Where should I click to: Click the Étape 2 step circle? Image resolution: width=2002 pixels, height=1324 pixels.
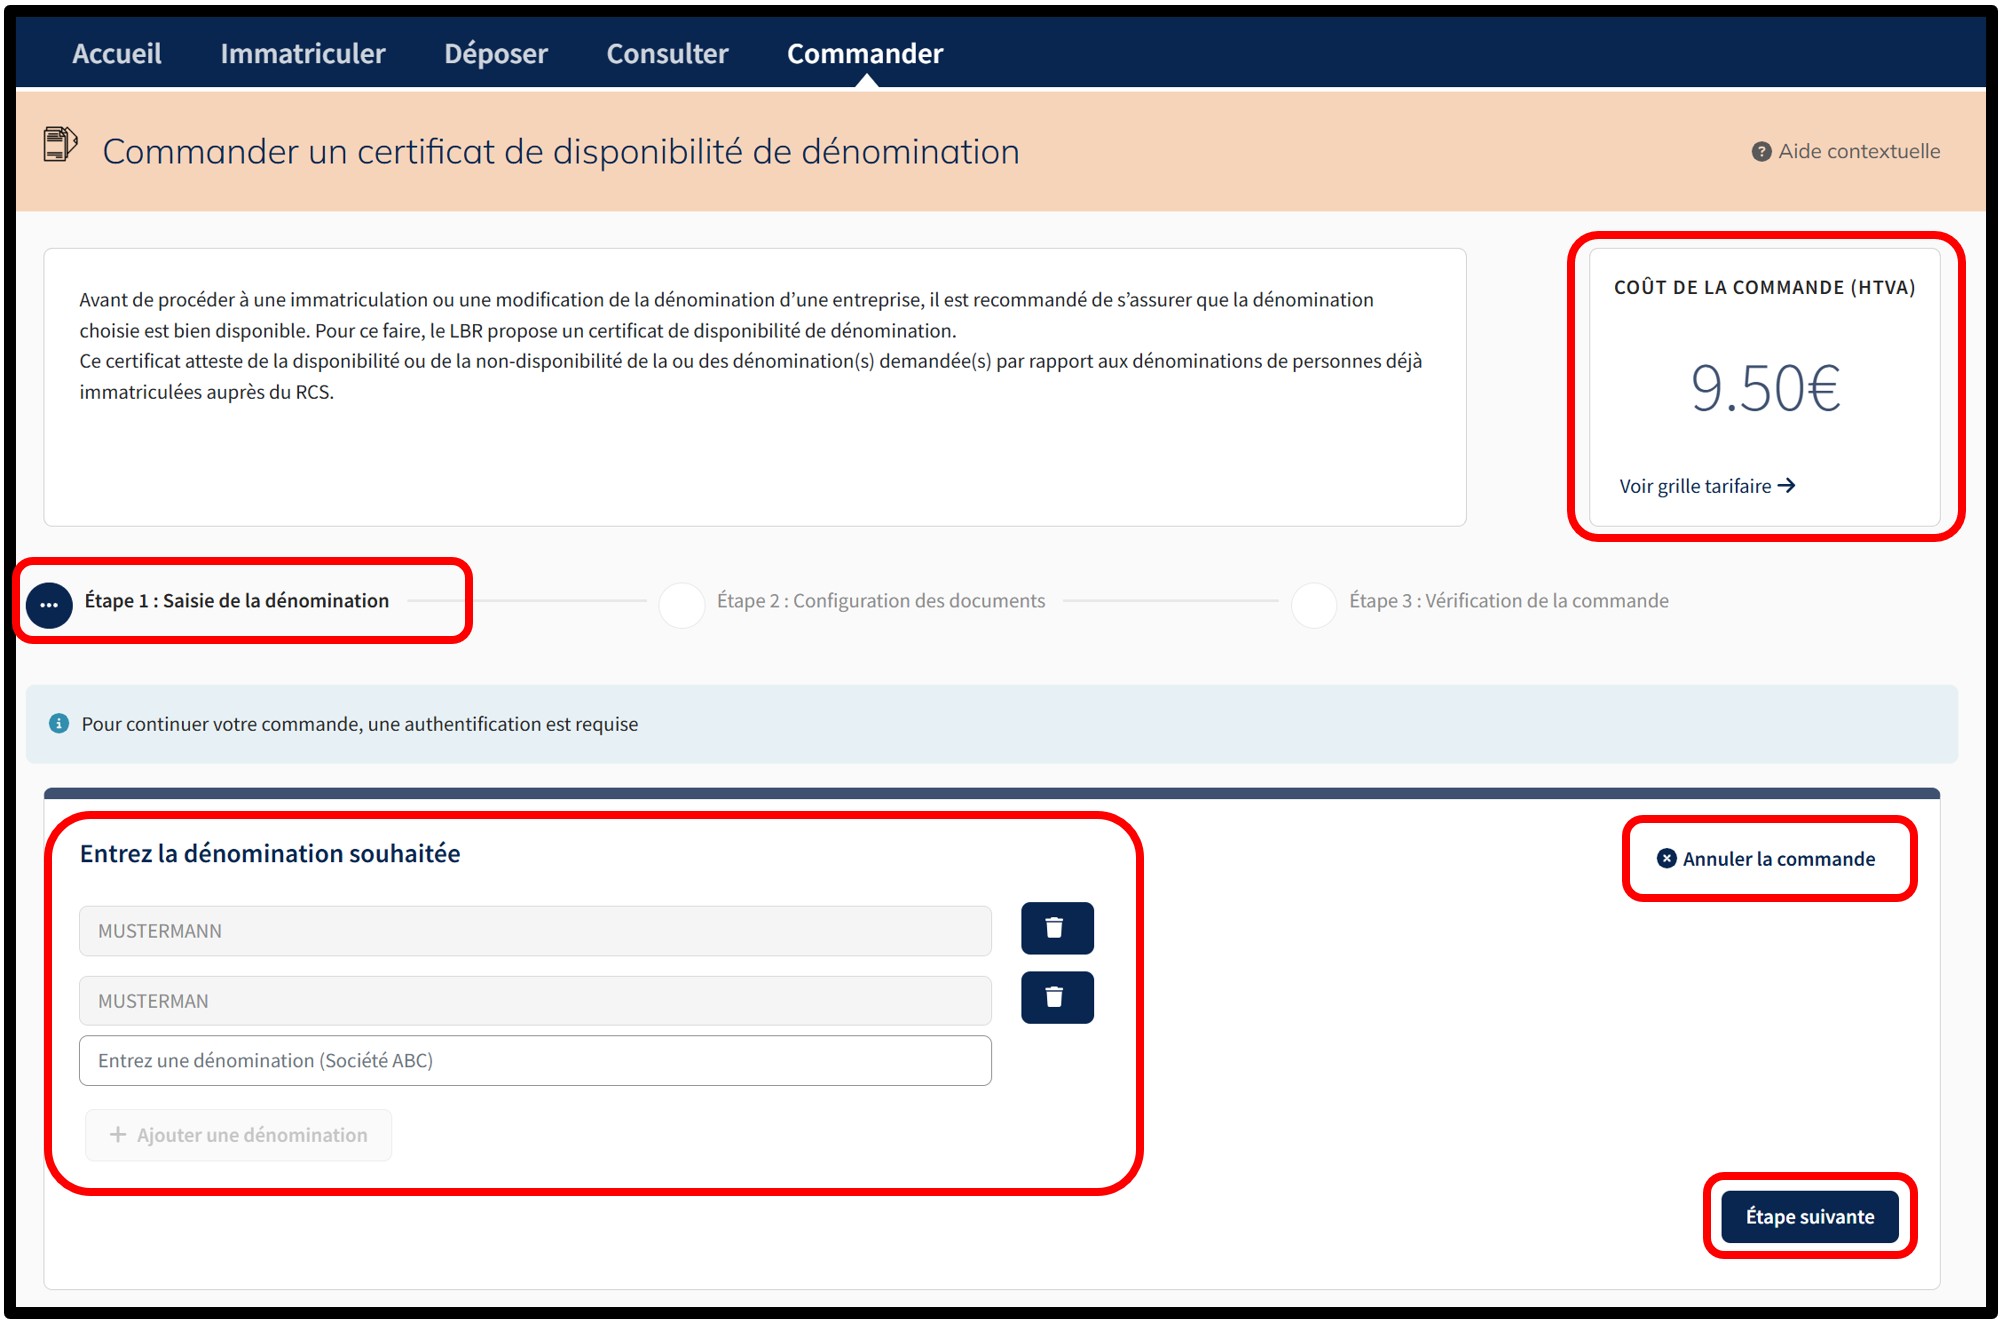point(682,604)
